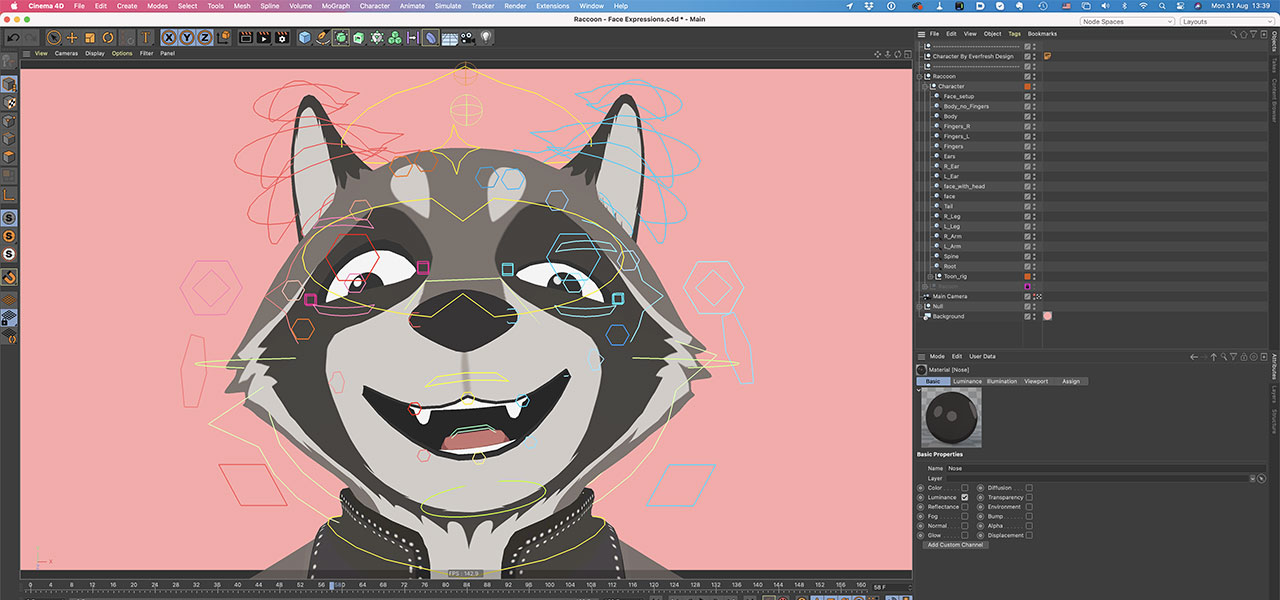Image resolution: width=1280 pixels, height=600 pixels.
Task: Open the Edit Render Settings icon
Action: 282,38
